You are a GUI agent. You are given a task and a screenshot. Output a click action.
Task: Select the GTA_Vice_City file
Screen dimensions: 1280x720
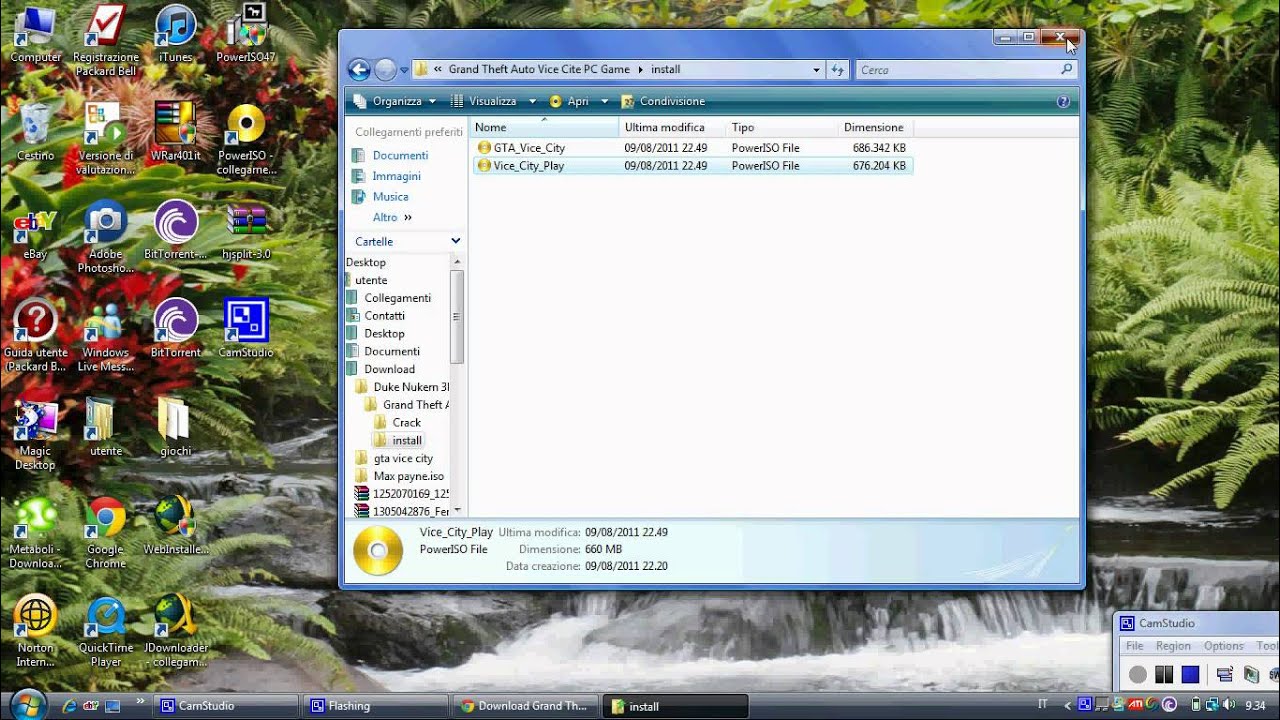coord(529,148)
